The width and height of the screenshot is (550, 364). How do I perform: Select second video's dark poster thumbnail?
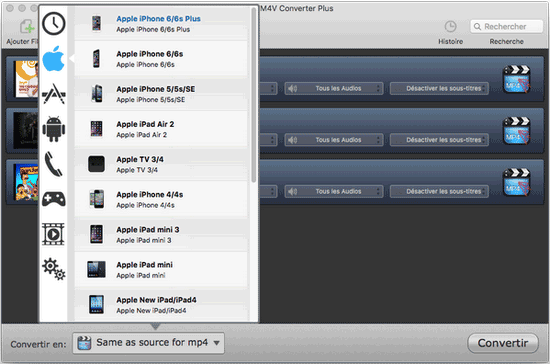point(26,130)
